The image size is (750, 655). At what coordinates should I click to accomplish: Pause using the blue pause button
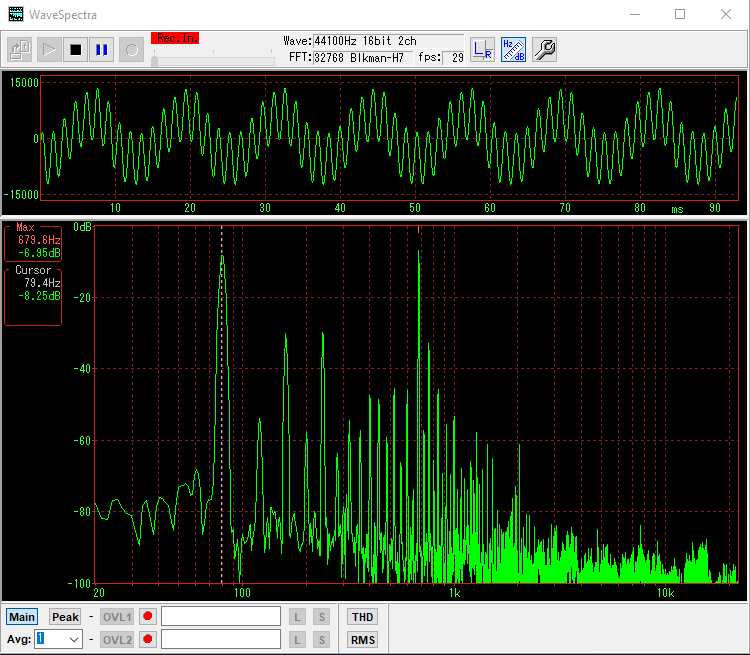tap(101, 49)
